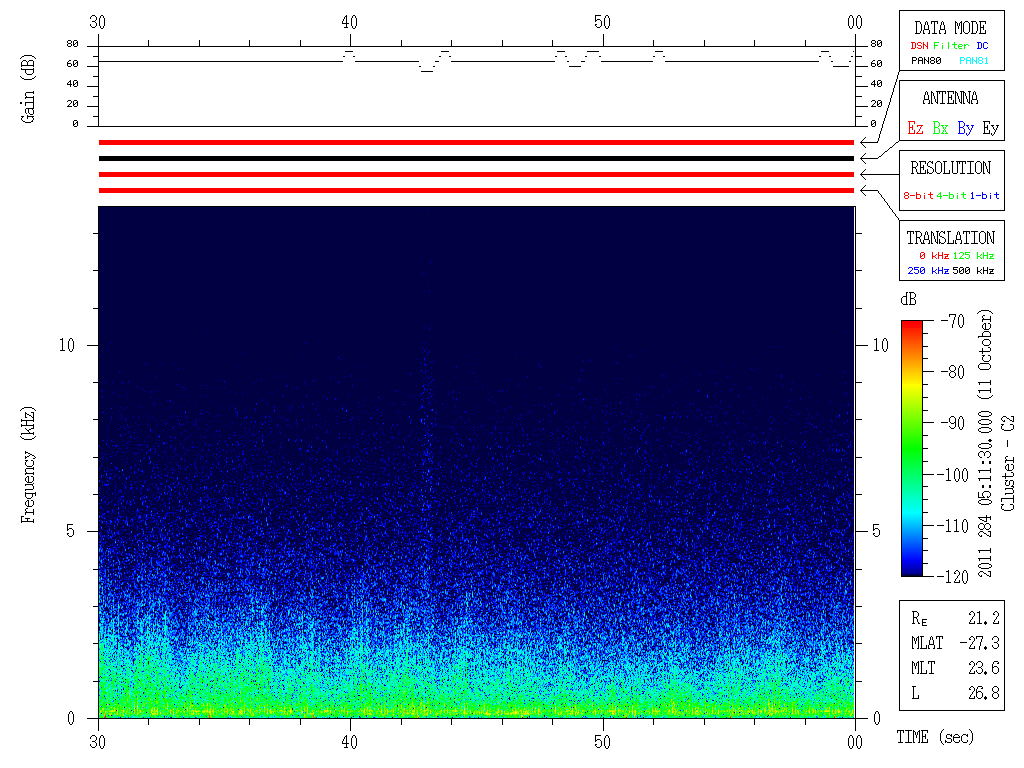Click the topmost red data mode bar

pos(476,142)
